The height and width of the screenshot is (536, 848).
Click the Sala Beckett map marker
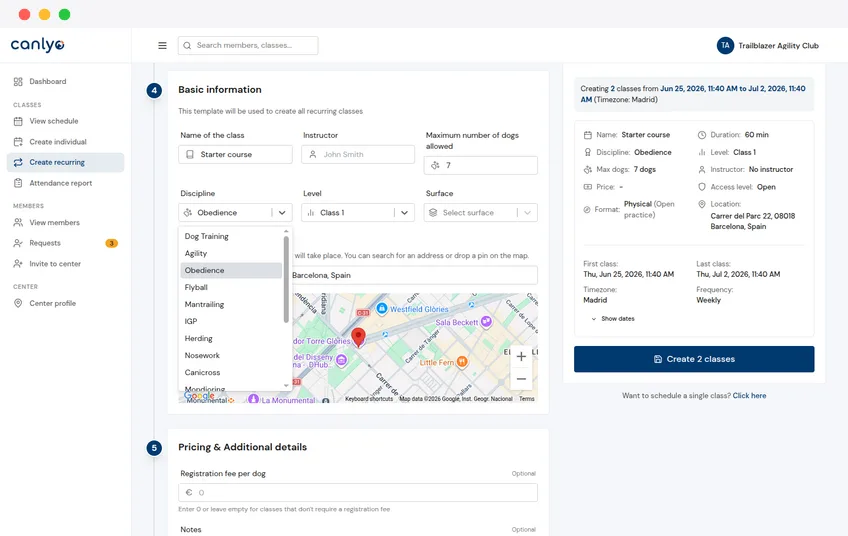click(x=486, y=322)
